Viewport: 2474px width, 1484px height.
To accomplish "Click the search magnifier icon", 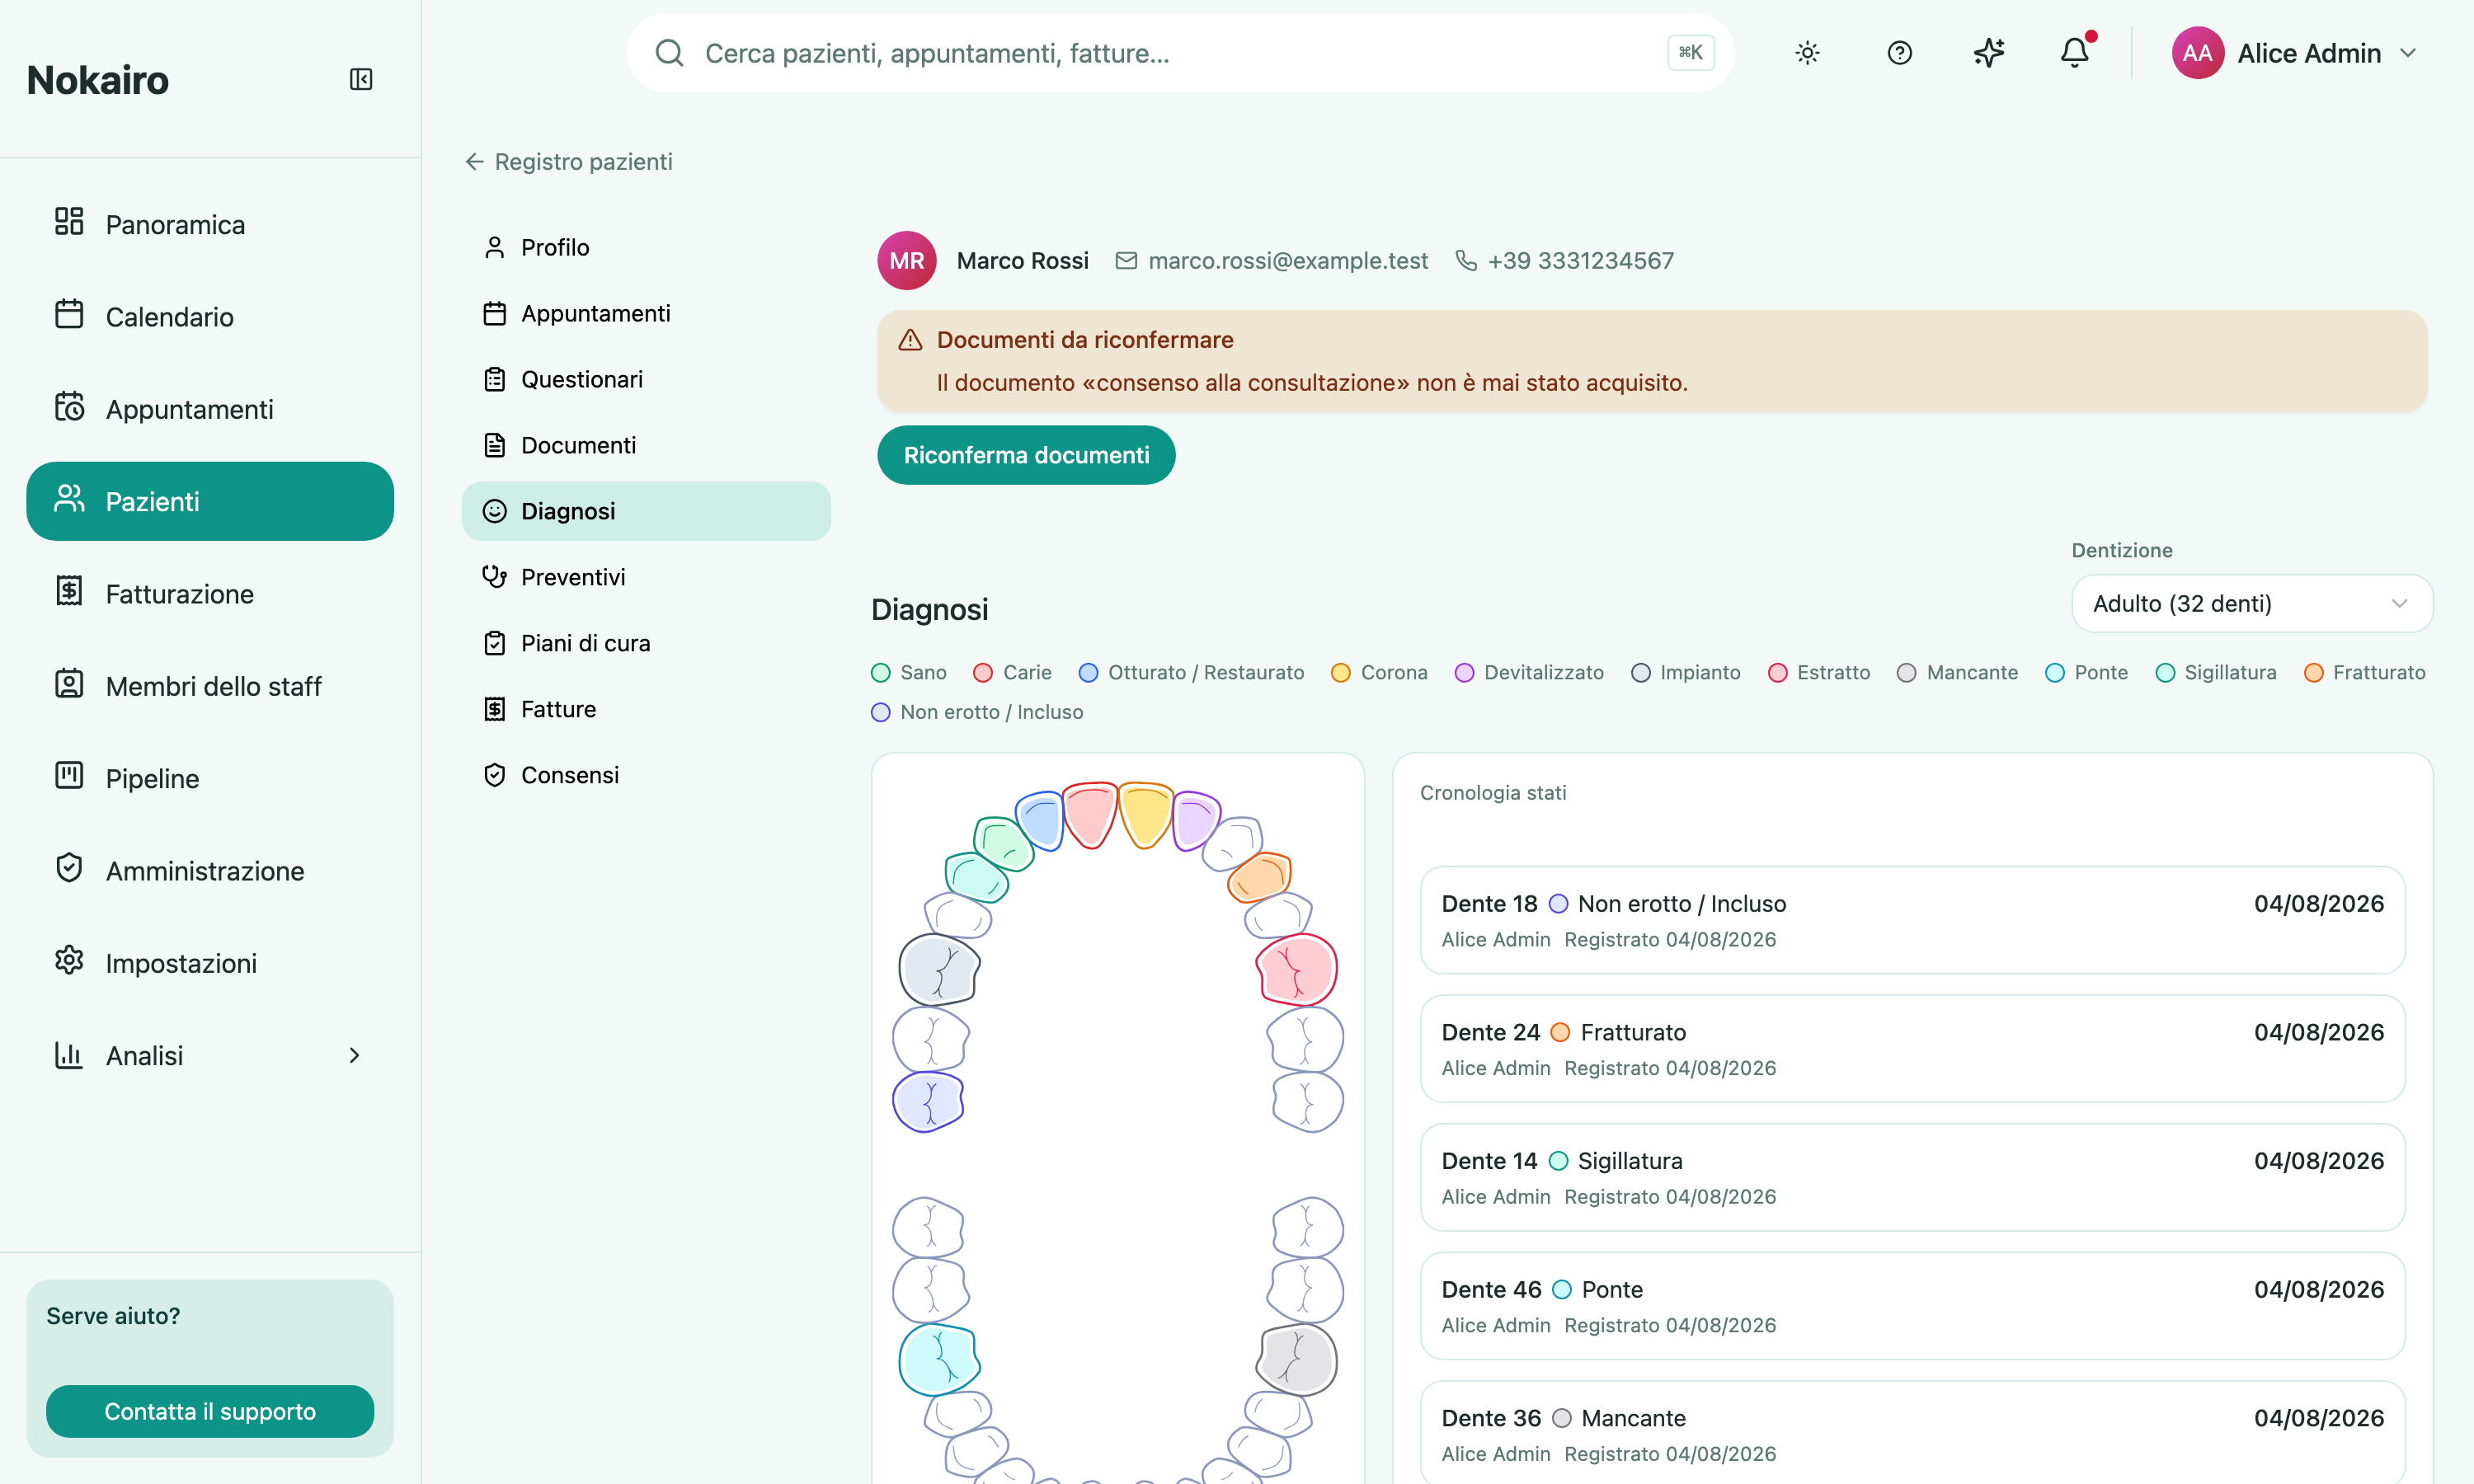I will point(669,53).
